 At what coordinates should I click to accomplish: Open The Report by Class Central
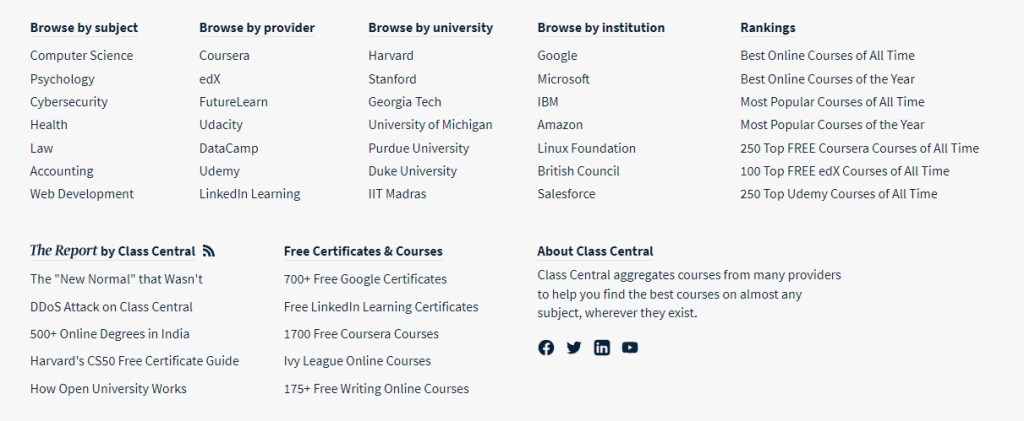(x=112, y=251)
